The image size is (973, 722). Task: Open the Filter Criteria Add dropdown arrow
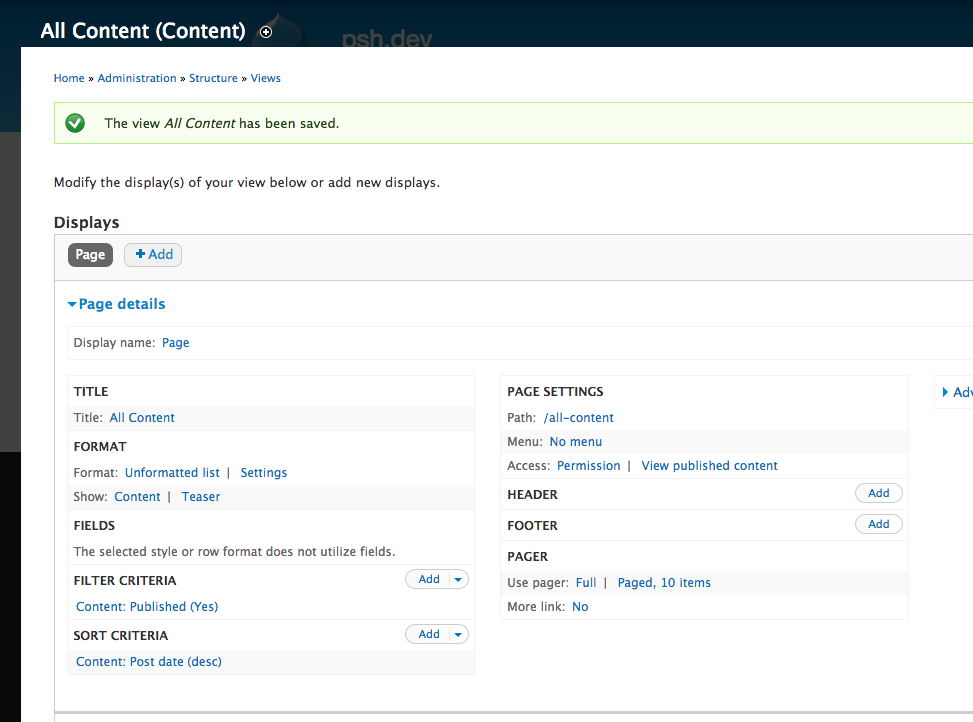click(458, 579)
